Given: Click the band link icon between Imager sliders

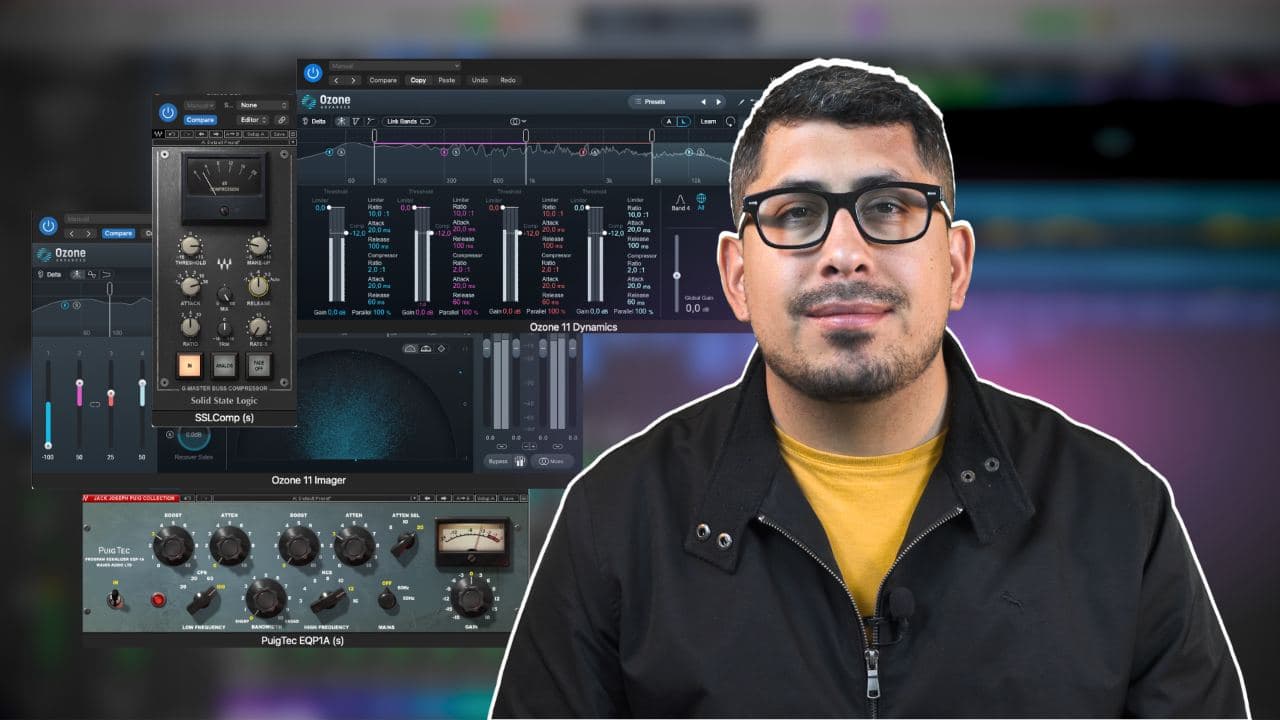Looking at the screenshot, I should pyautogui.click(x=95, y=404).
